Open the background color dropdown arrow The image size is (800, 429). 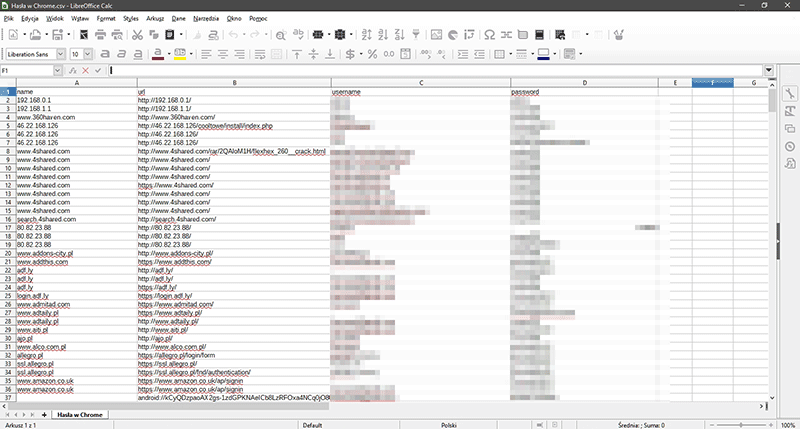(191, 54)
